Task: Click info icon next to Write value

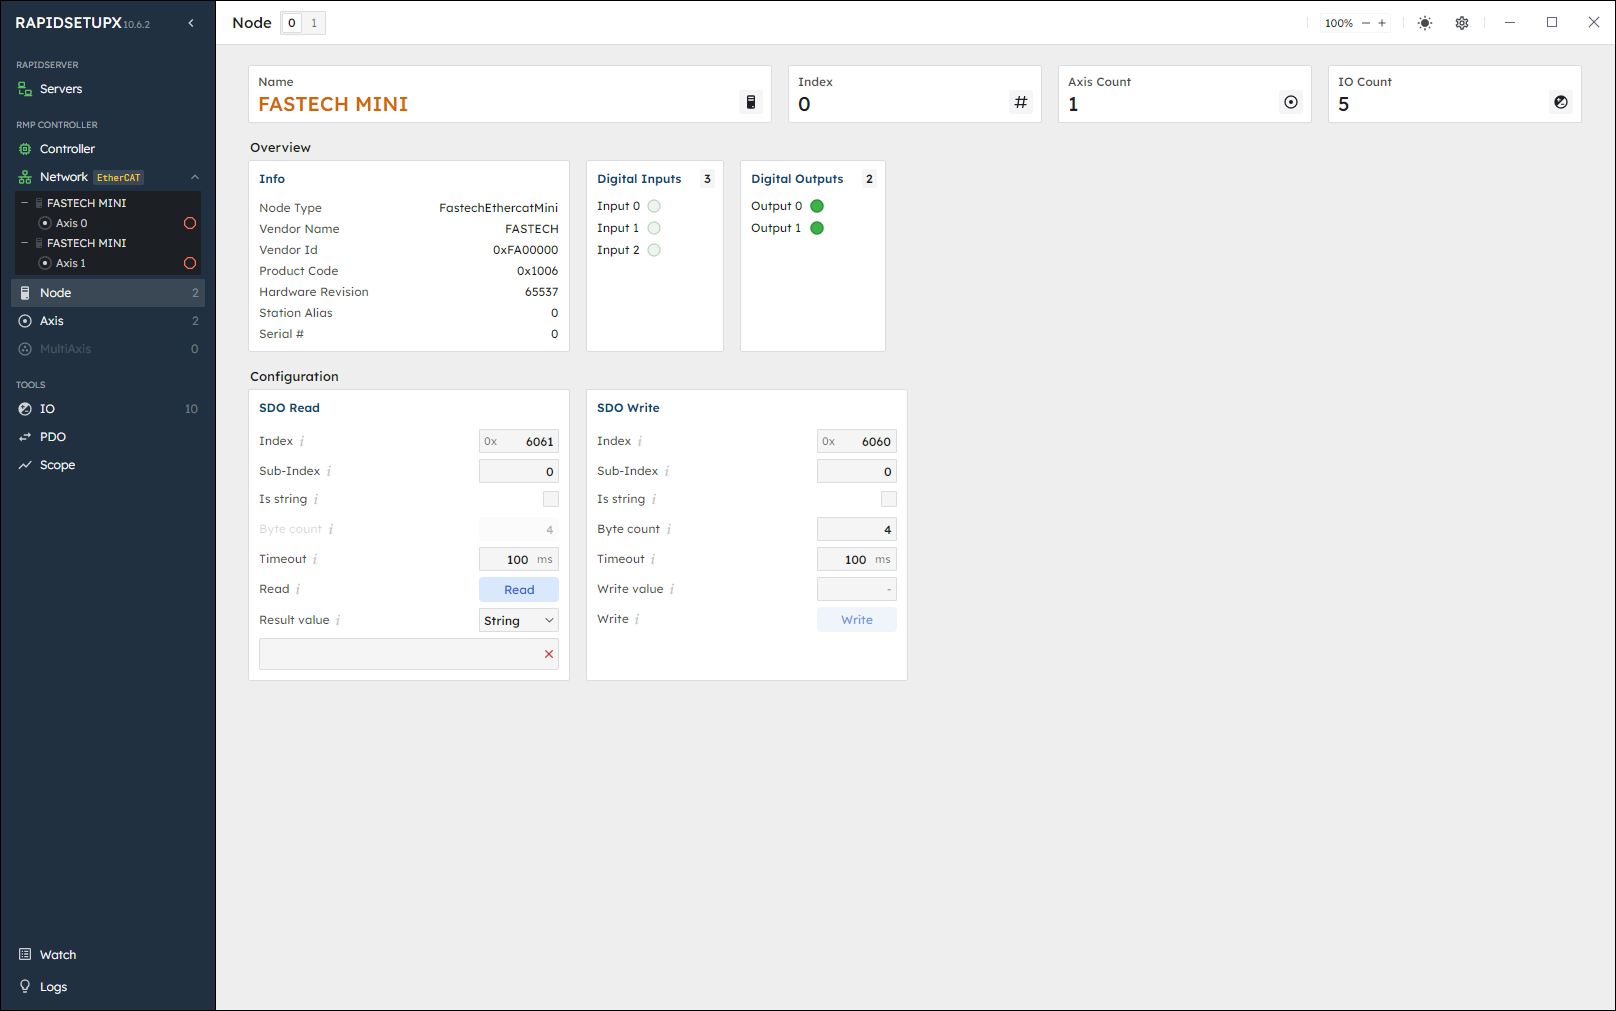Action: pos(672,589)
